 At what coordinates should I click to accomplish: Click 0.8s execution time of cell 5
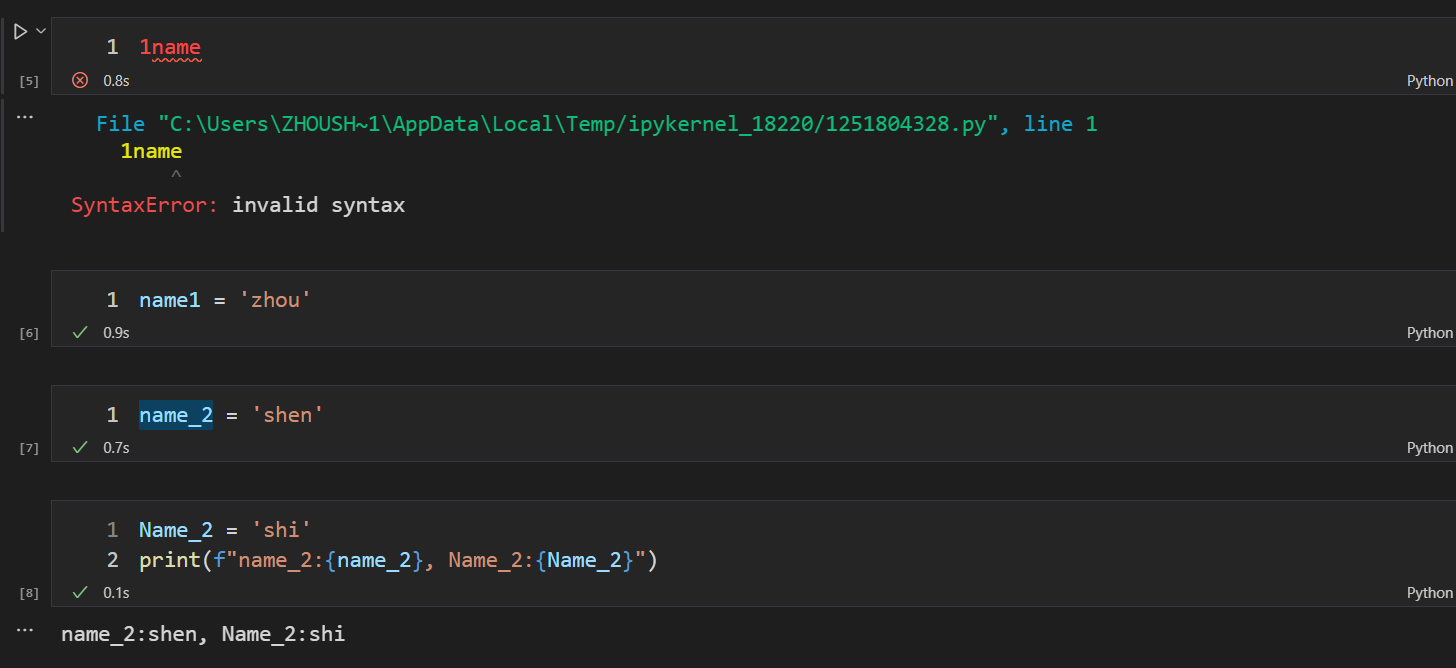click(116, 81)
